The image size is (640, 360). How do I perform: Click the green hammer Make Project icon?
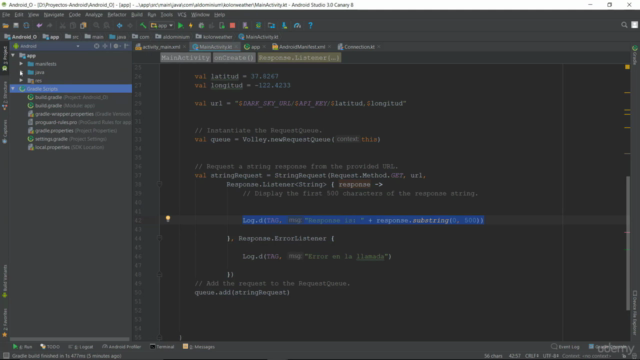coord(143,25)
